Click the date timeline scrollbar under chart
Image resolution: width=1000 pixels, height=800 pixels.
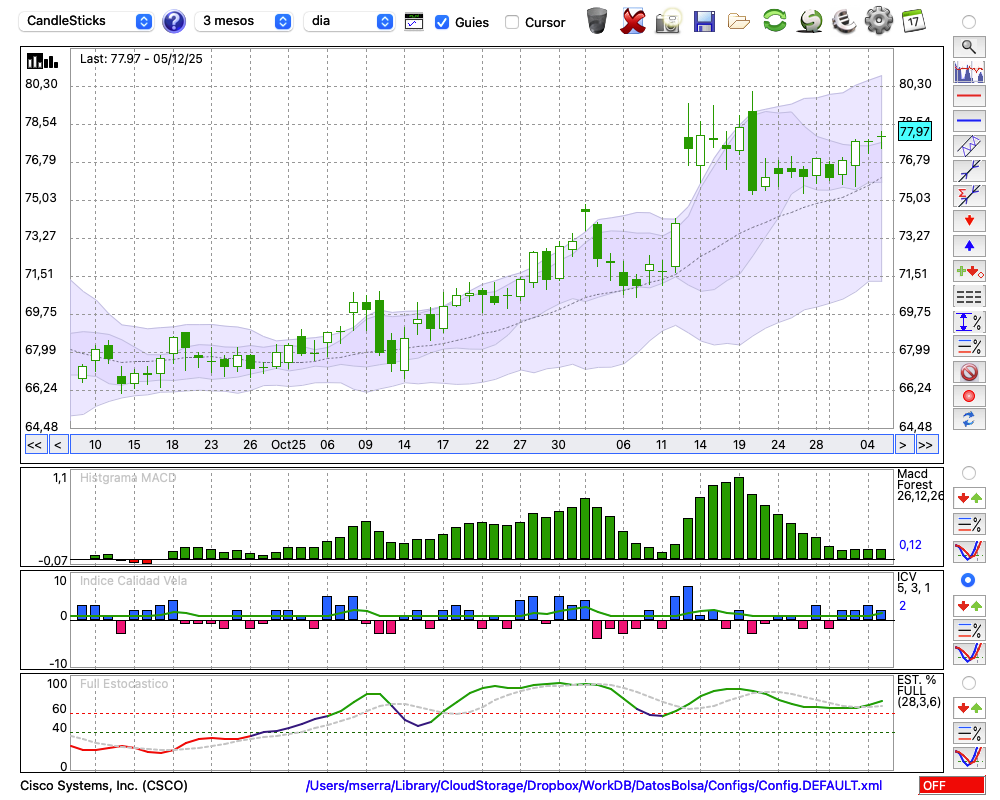480,445
